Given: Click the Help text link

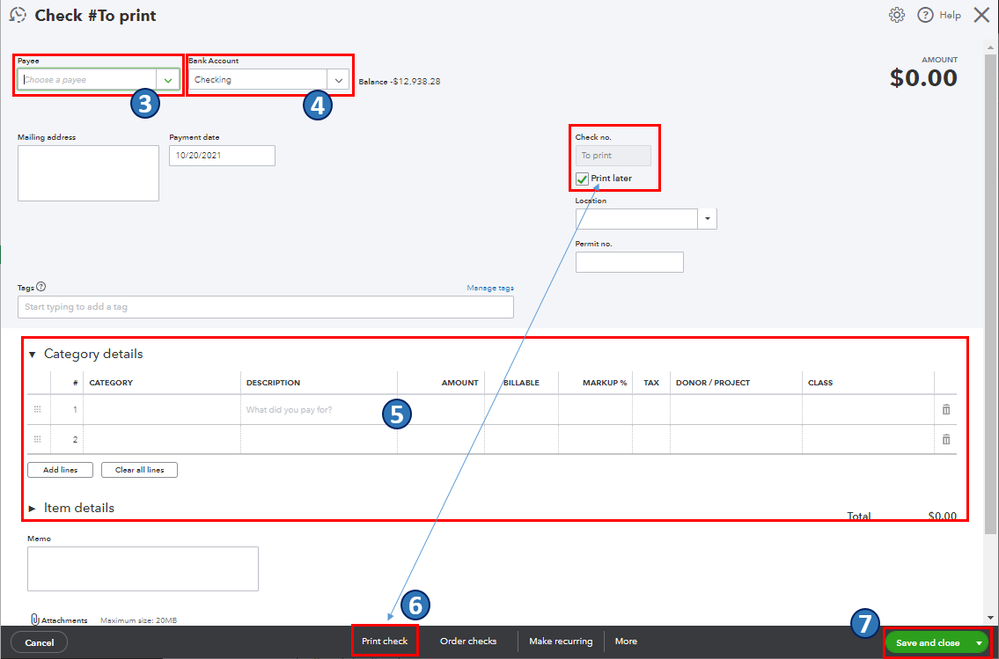Looking at the screenshot, I should pos(950,15).
